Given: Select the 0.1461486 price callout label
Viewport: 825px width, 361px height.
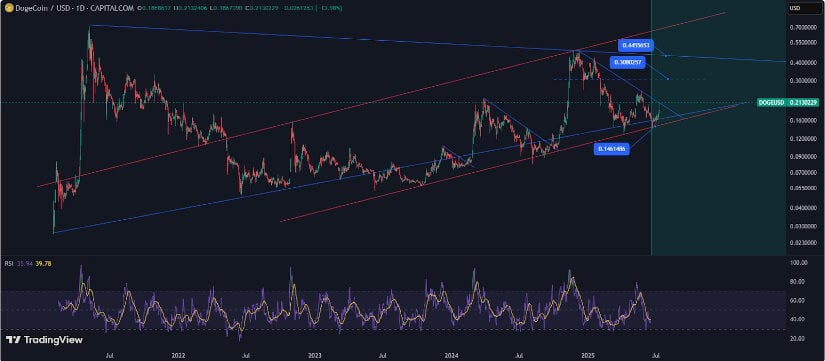Looking at the screenshot, I should (x=612, y=149).
